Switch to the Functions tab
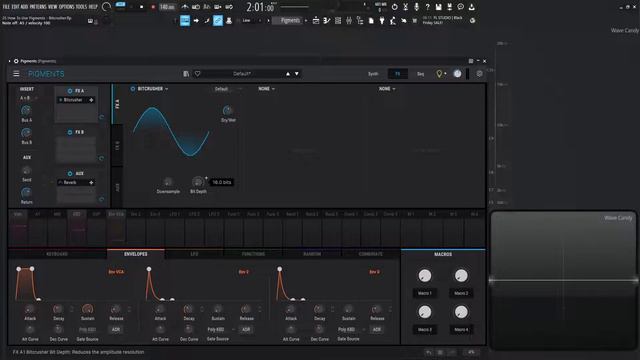 253,254
